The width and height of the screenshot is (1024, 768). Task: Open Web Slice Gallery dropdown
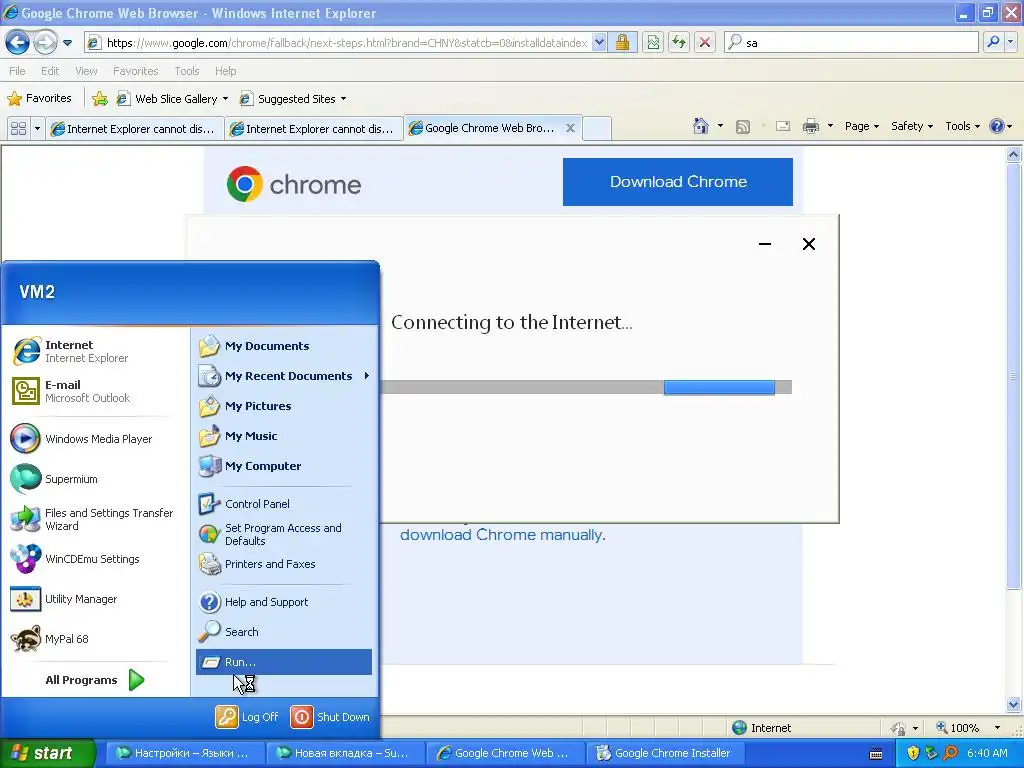tap(172, 99)
